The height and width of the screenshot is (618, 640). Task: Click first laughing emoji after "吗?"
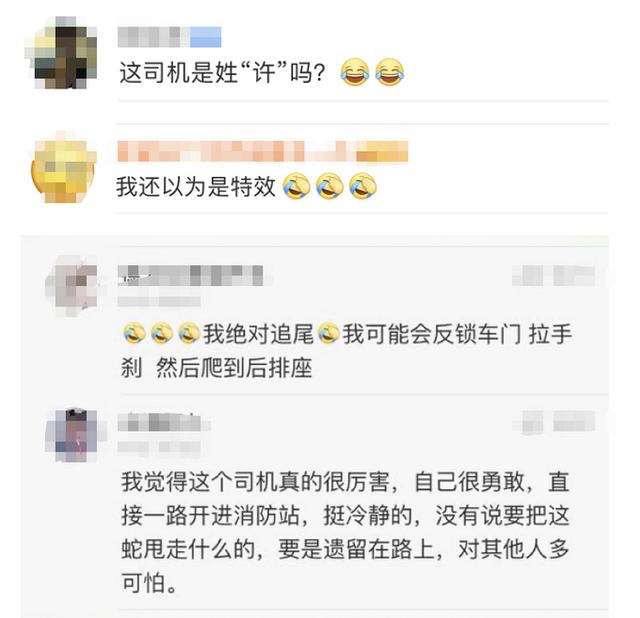click(355, 72)
